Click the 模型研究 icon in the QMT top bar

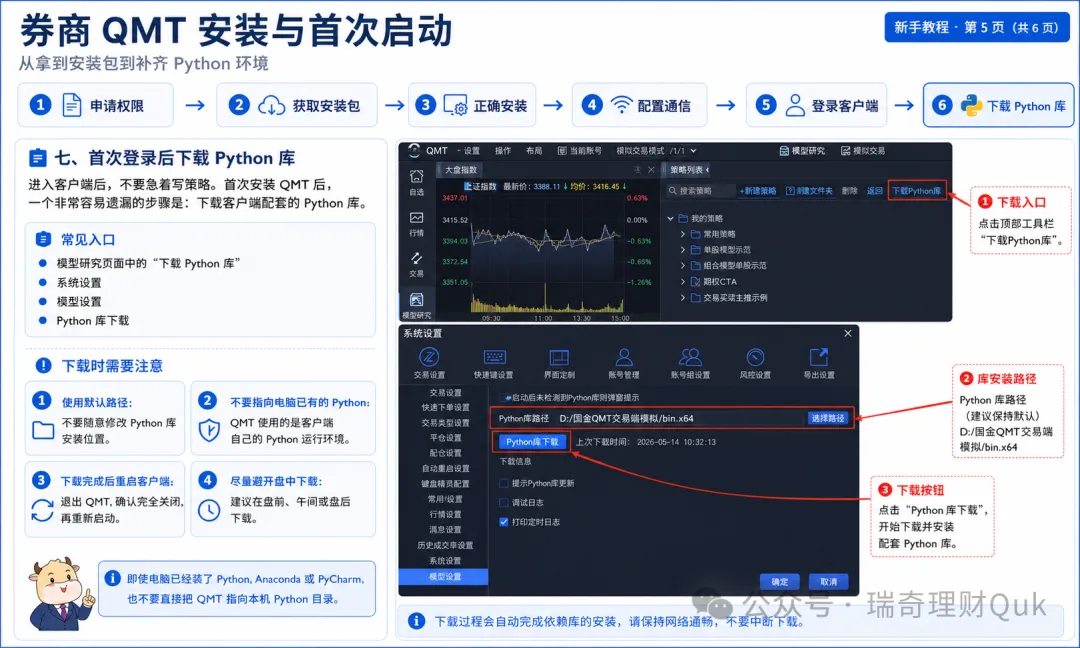pos(784,151)
